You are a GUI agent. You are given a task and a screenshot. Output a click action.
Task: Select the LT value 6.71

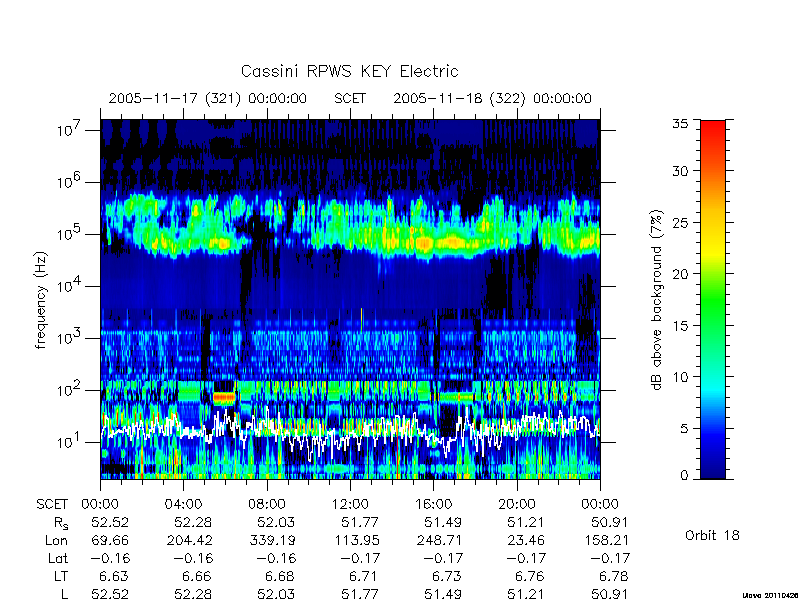coord(364,576)
